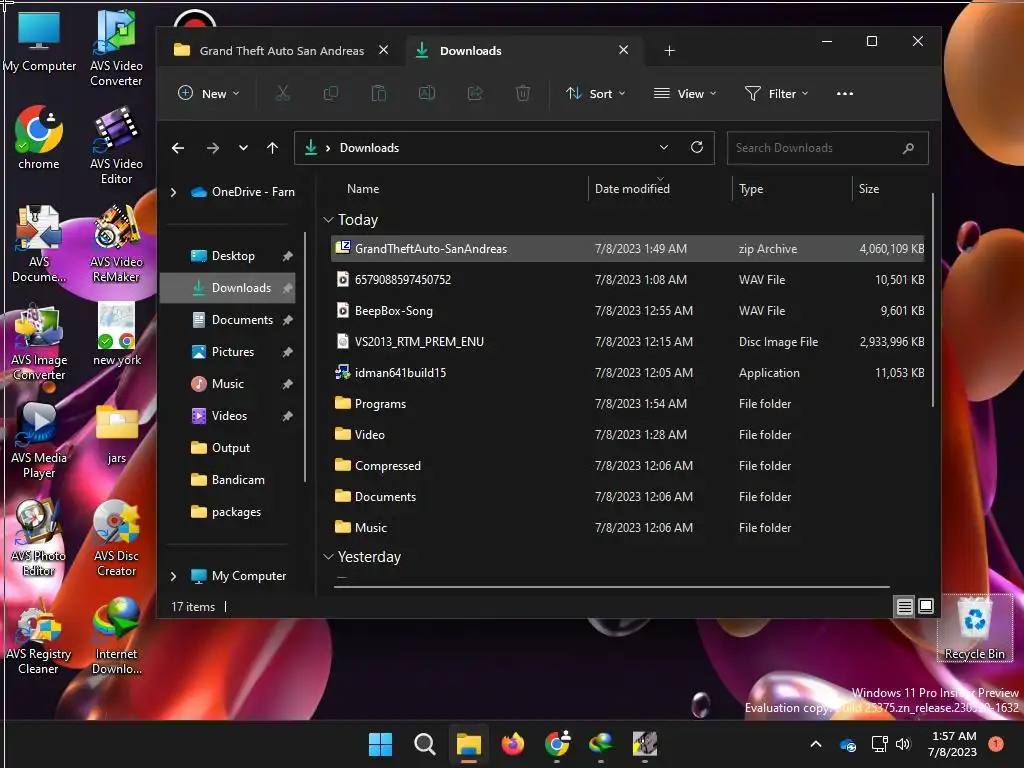Click the Copy icon in toolbar
Viewport: 1024px width, 768px height.
(331, 93)
